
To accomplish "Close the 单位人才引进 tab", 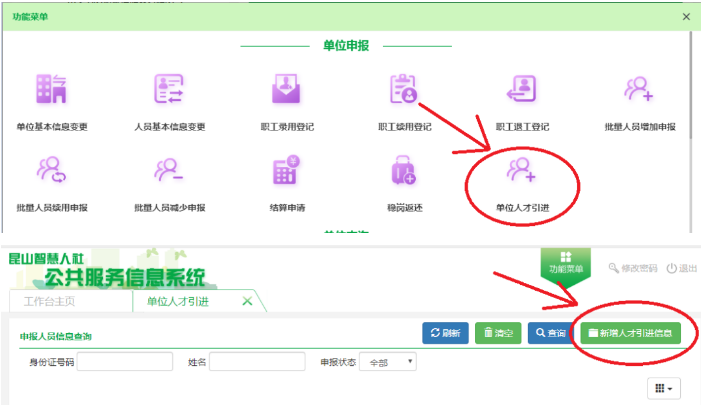I will tap(247, 301).
